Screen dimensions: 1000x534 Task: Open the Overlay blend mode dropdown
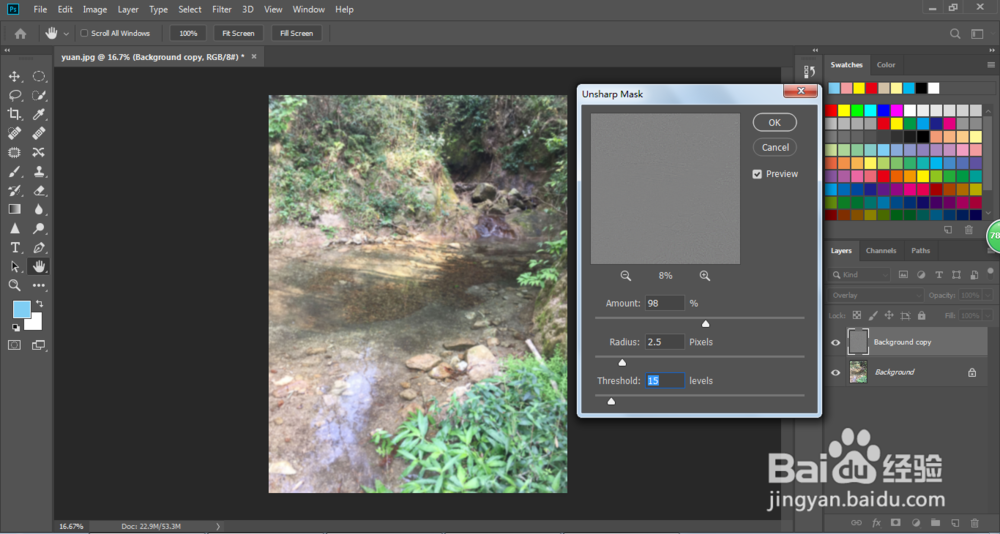(x=876, y=295)
